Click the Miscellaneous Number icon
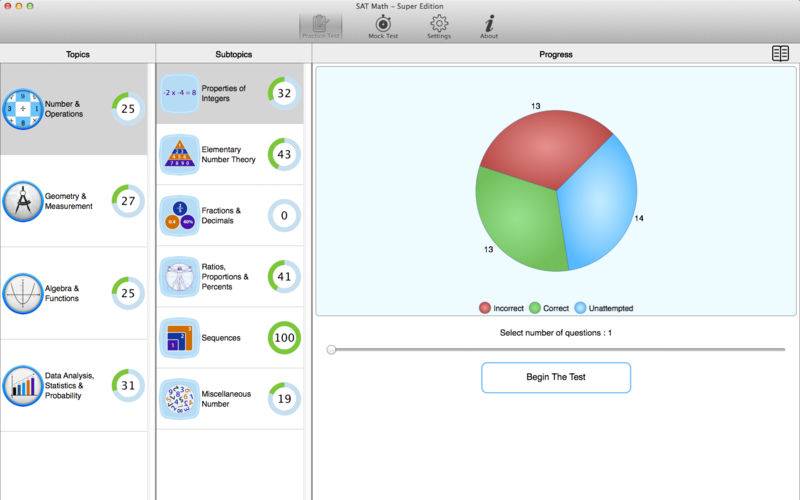 point(180,399)
